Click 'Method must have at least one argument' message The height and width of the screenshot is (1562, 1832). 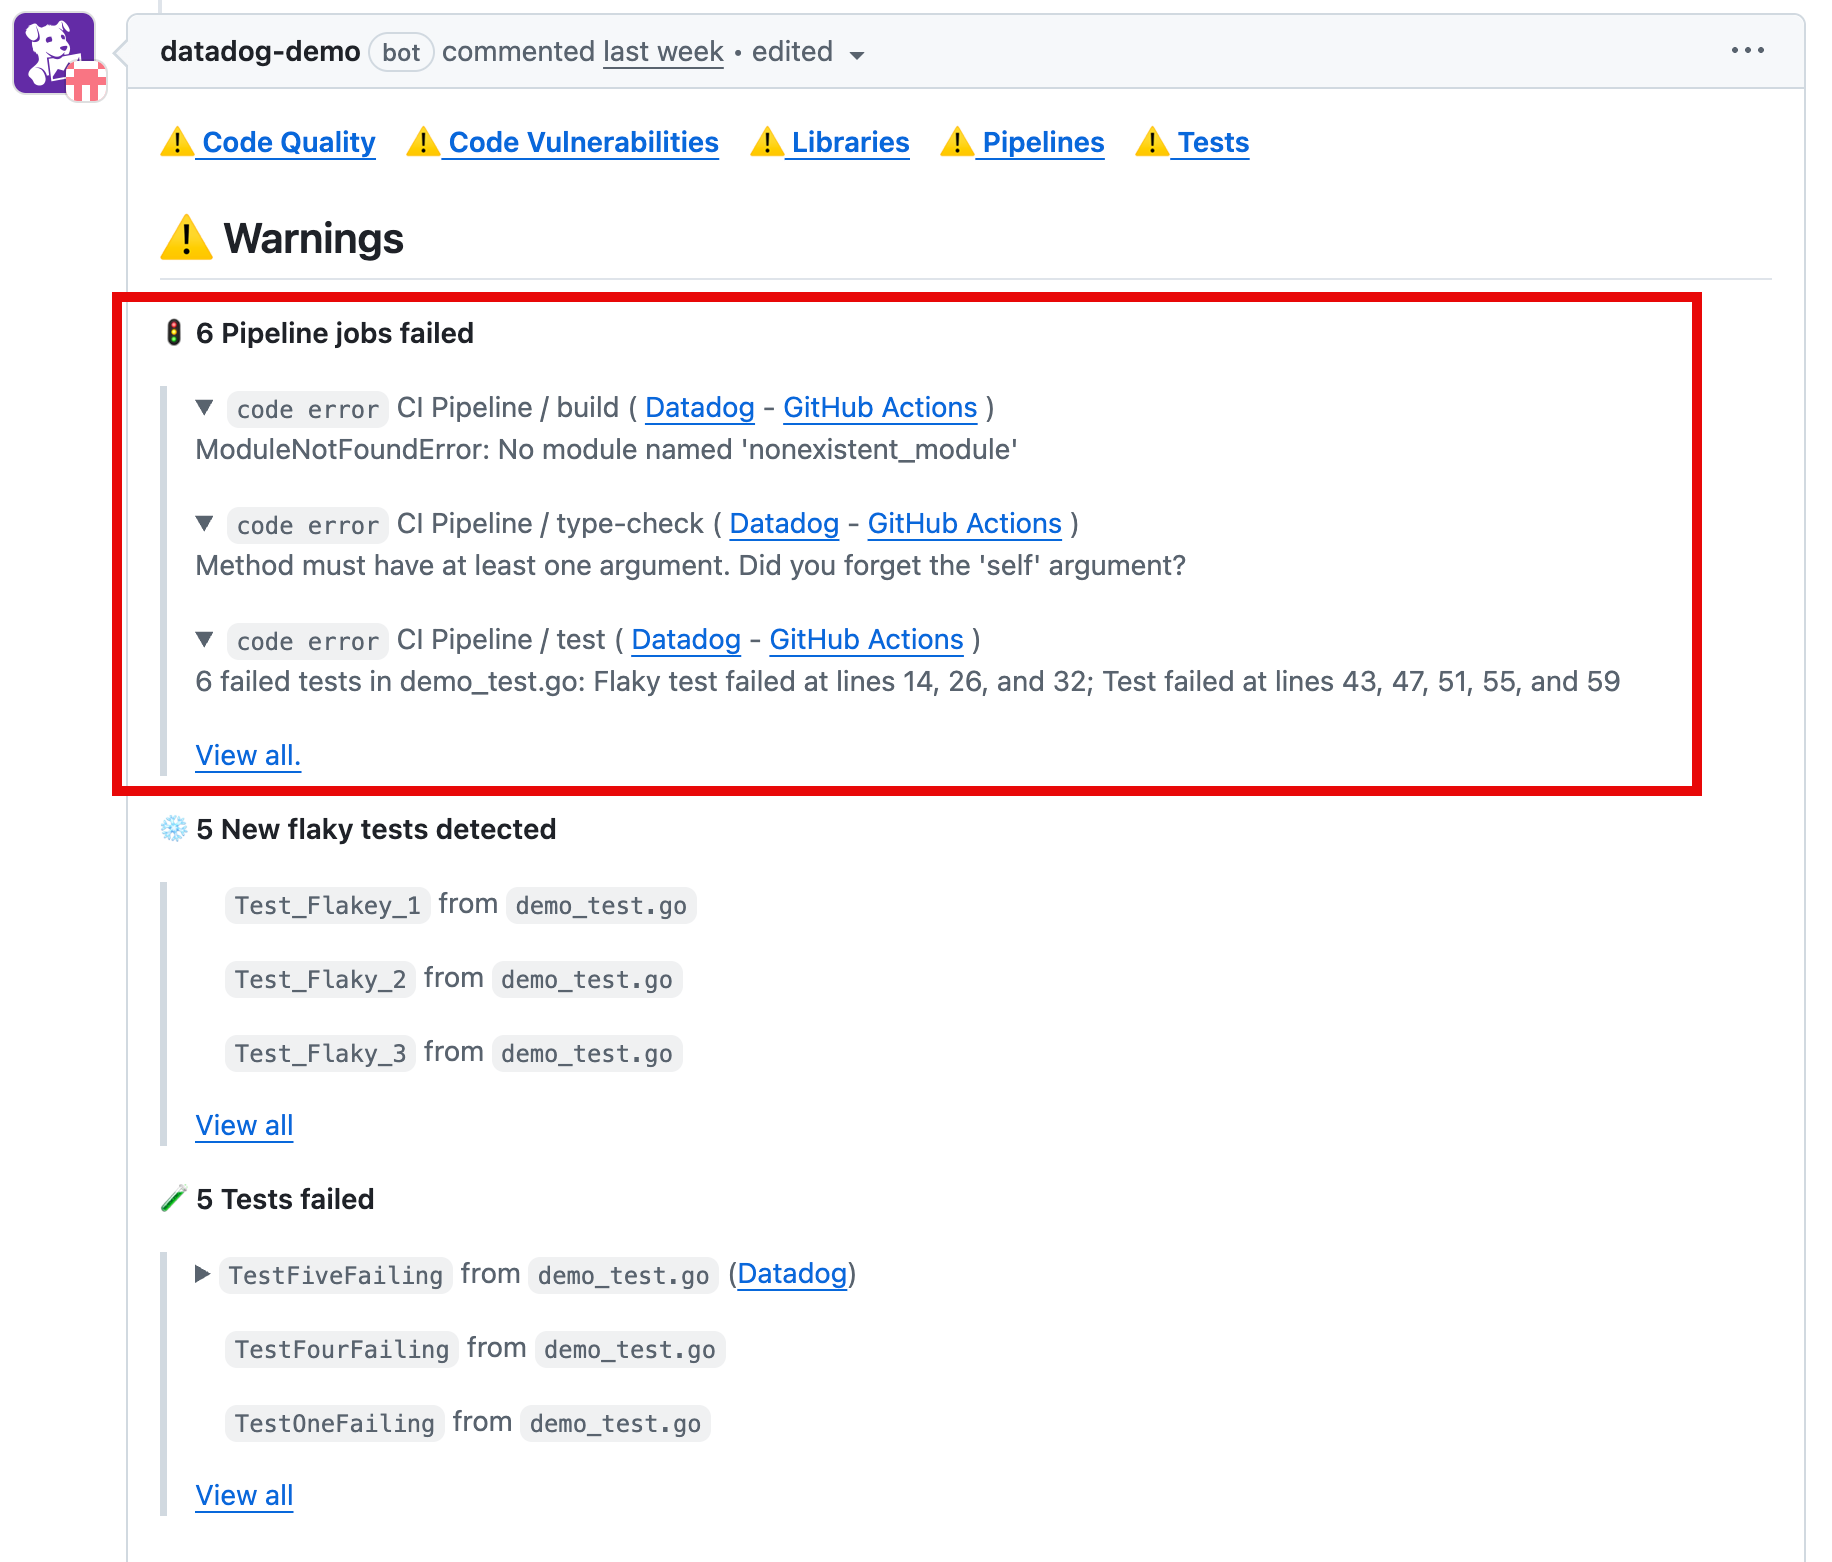[x=691, y=565]
